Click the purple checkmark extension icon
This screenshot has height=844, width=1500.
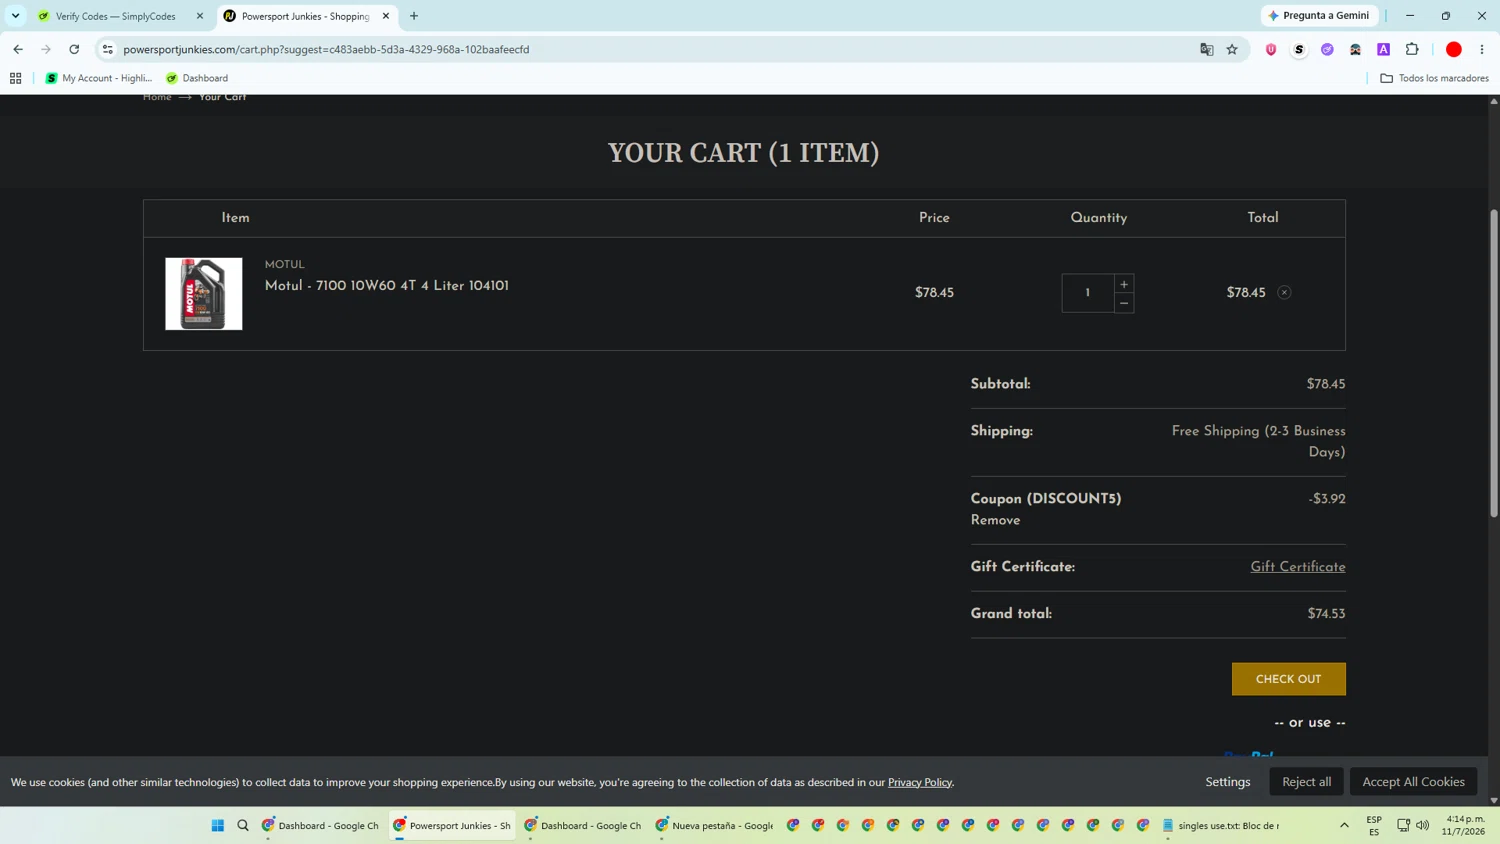[x=1327, y=49]
